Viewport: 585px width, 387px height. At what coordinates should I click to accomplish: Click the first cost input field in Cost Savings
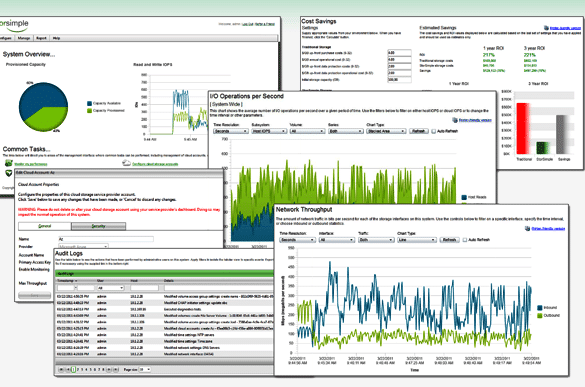pos(399,53)
